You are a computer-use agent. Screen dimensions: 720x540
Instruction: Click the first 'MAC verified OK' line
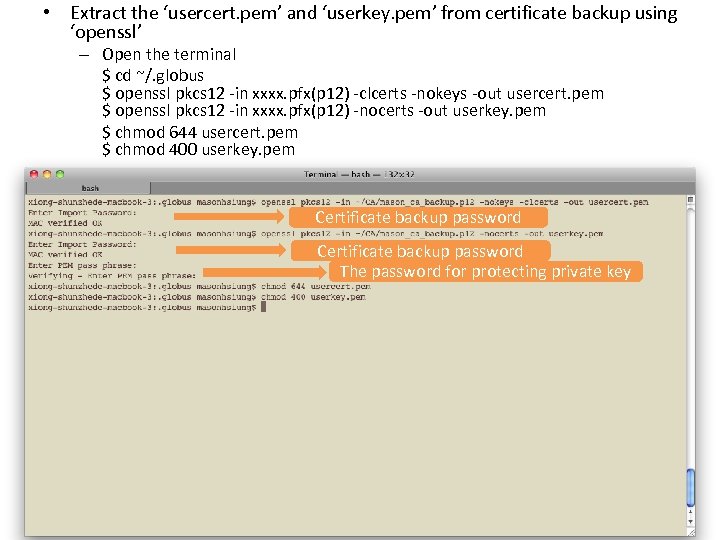65,223
